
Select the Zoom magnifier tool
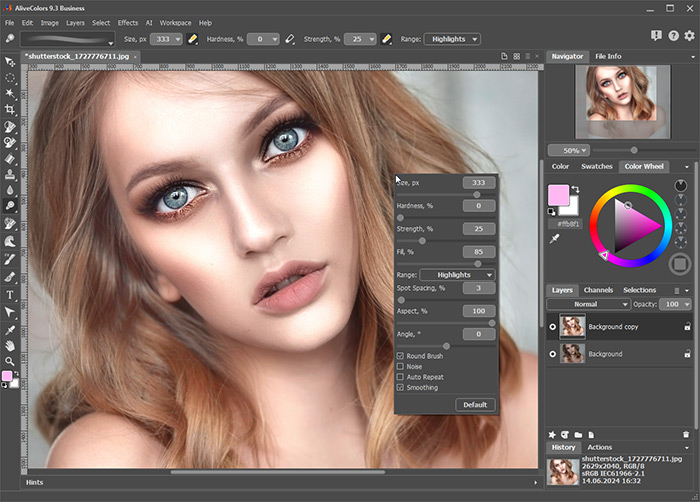coord(9,361)
